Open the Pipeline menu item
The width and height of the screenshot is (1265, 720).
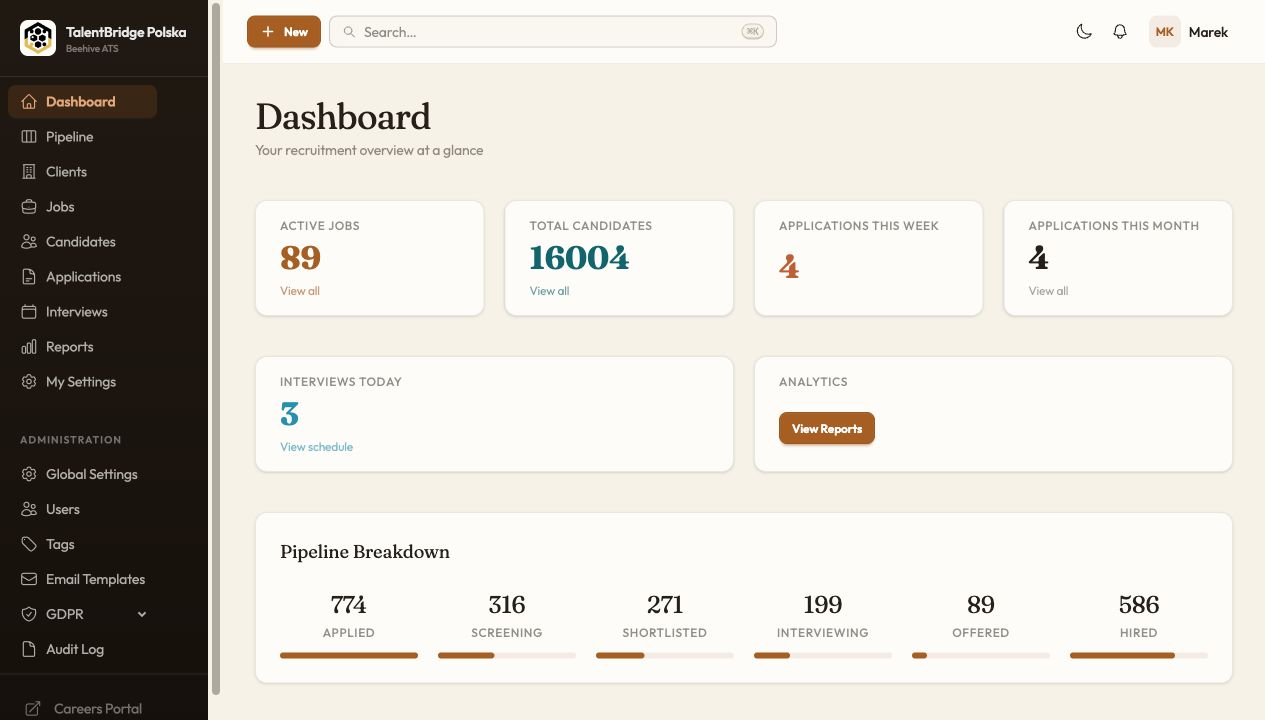point(82,137)
